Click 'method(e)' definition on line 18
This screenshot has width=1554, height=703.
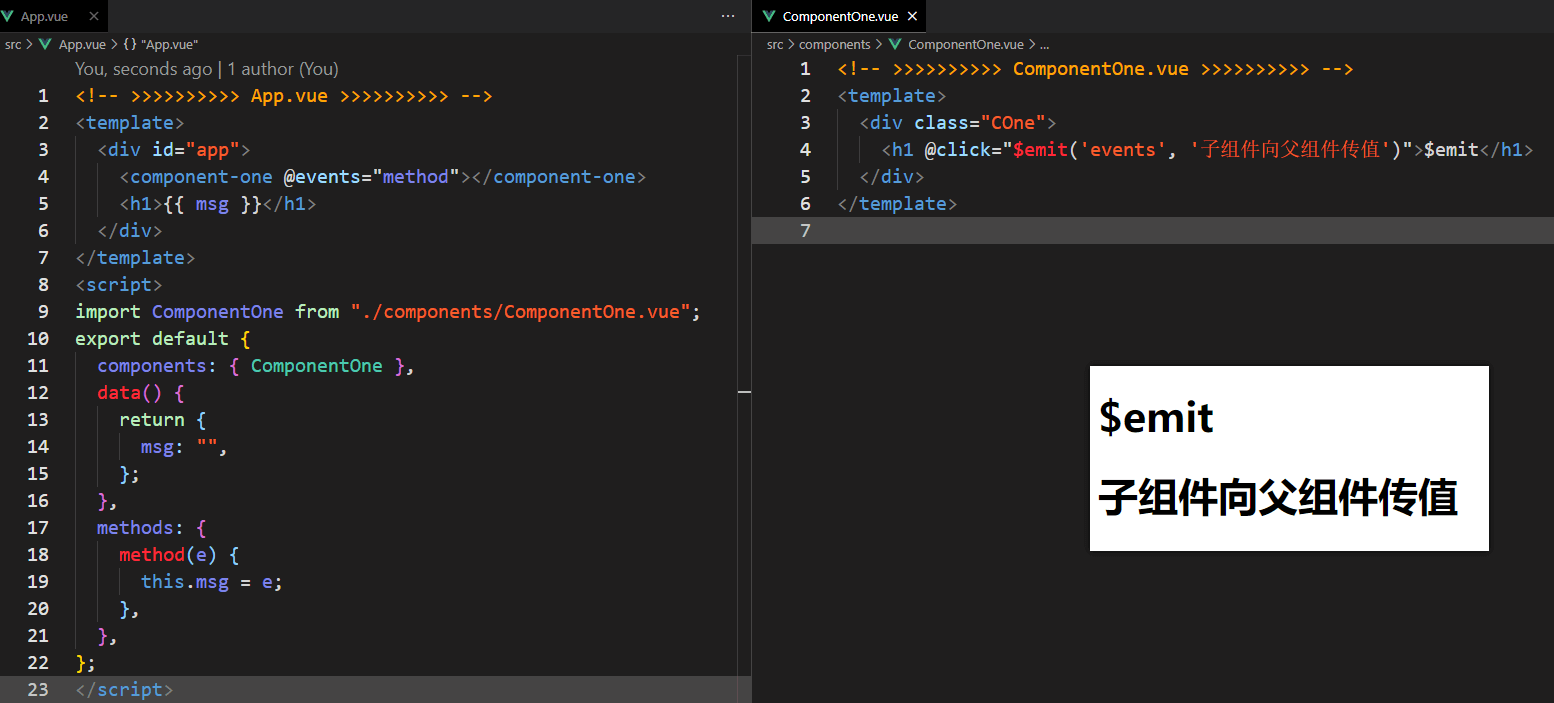point(168,555)
